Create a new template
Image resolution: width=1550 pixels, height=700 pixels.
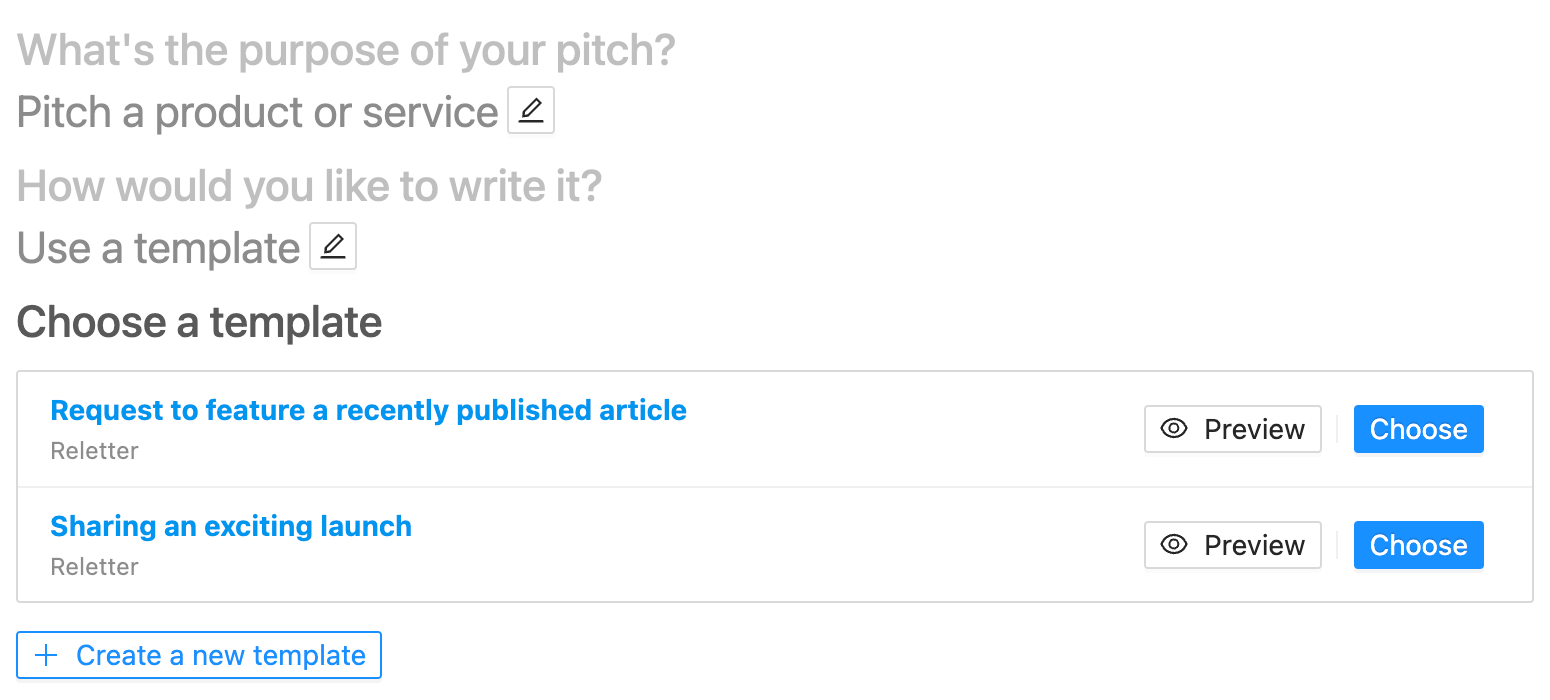[x=199, y=655]
